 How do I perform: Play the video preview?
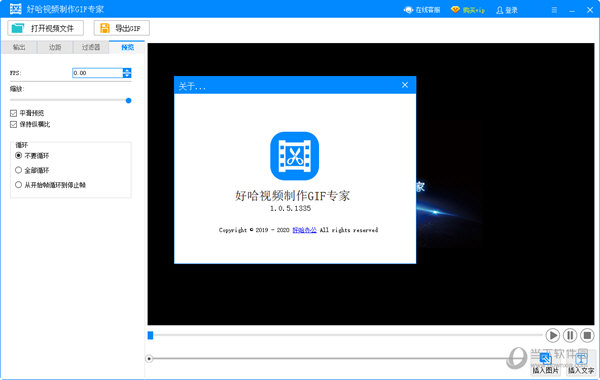[x=553, y=335]
